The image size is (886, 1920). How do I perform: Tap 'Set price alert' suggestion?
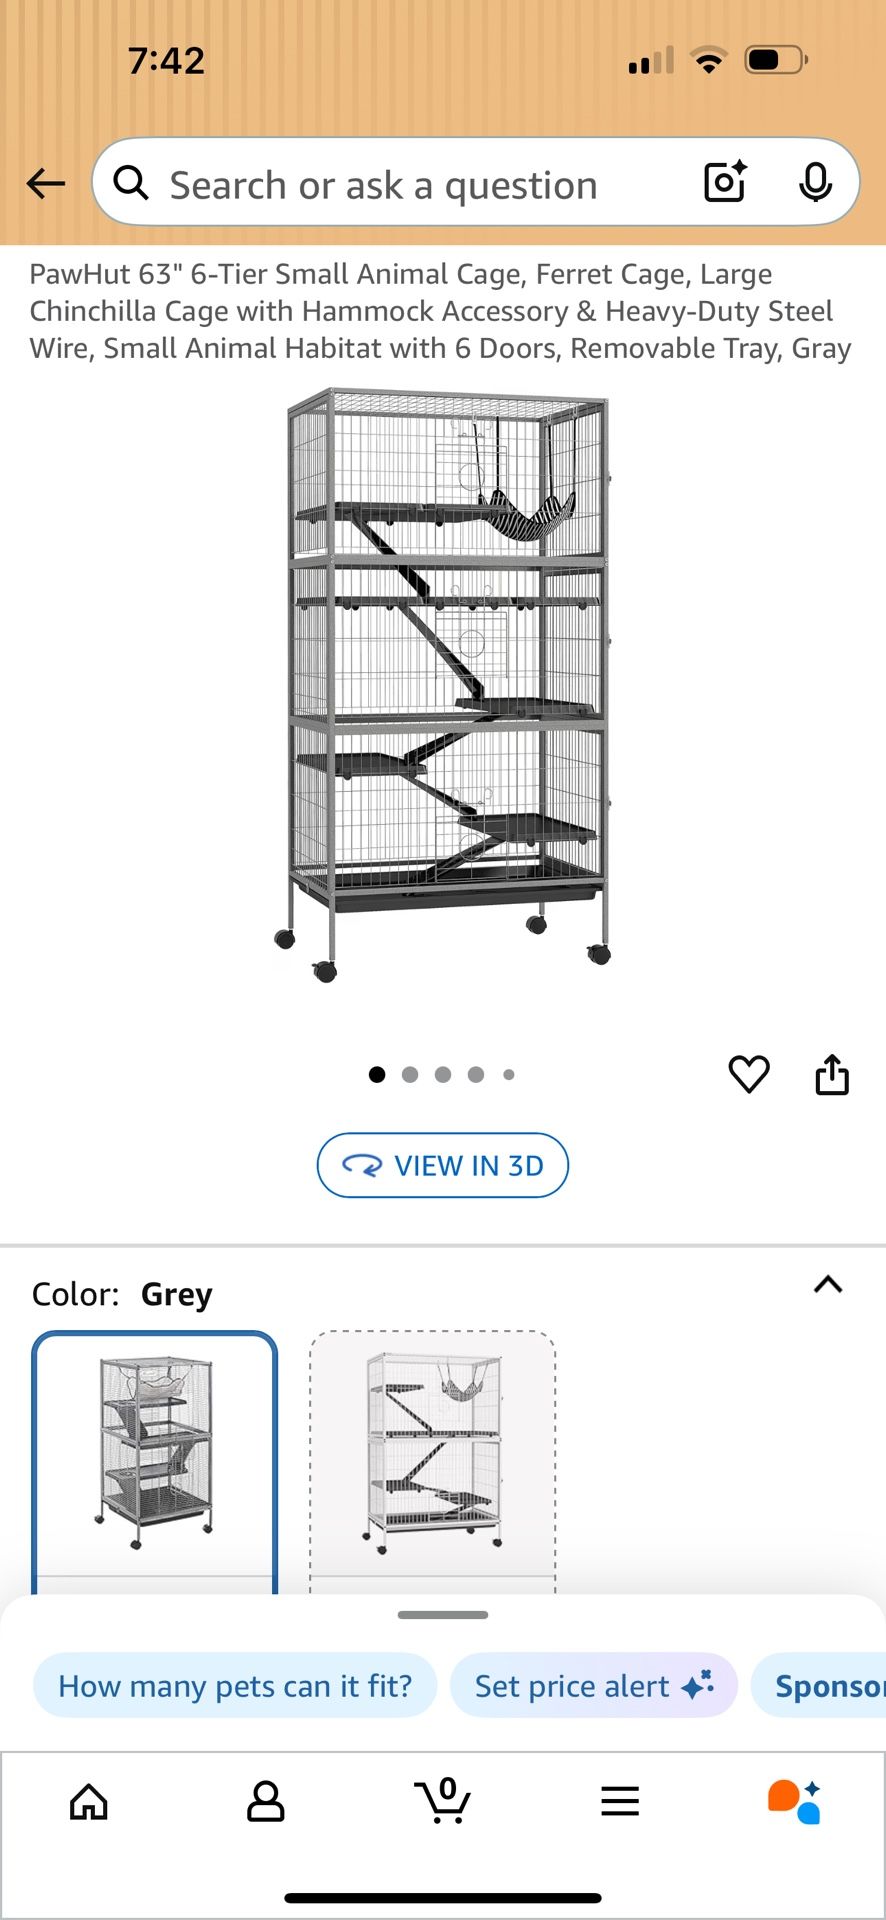(594, 1685)
